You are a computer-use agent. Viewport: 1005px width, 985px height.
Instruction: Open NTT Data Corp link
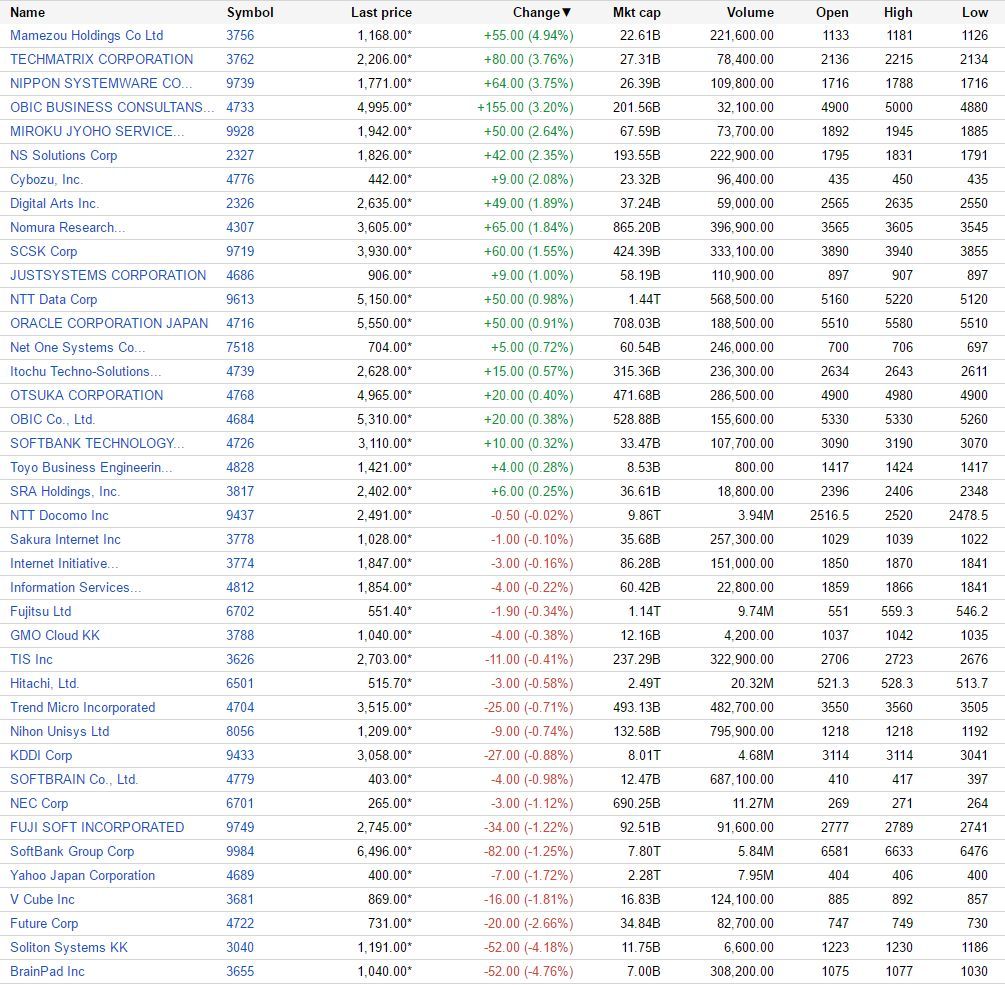(53, 299)
